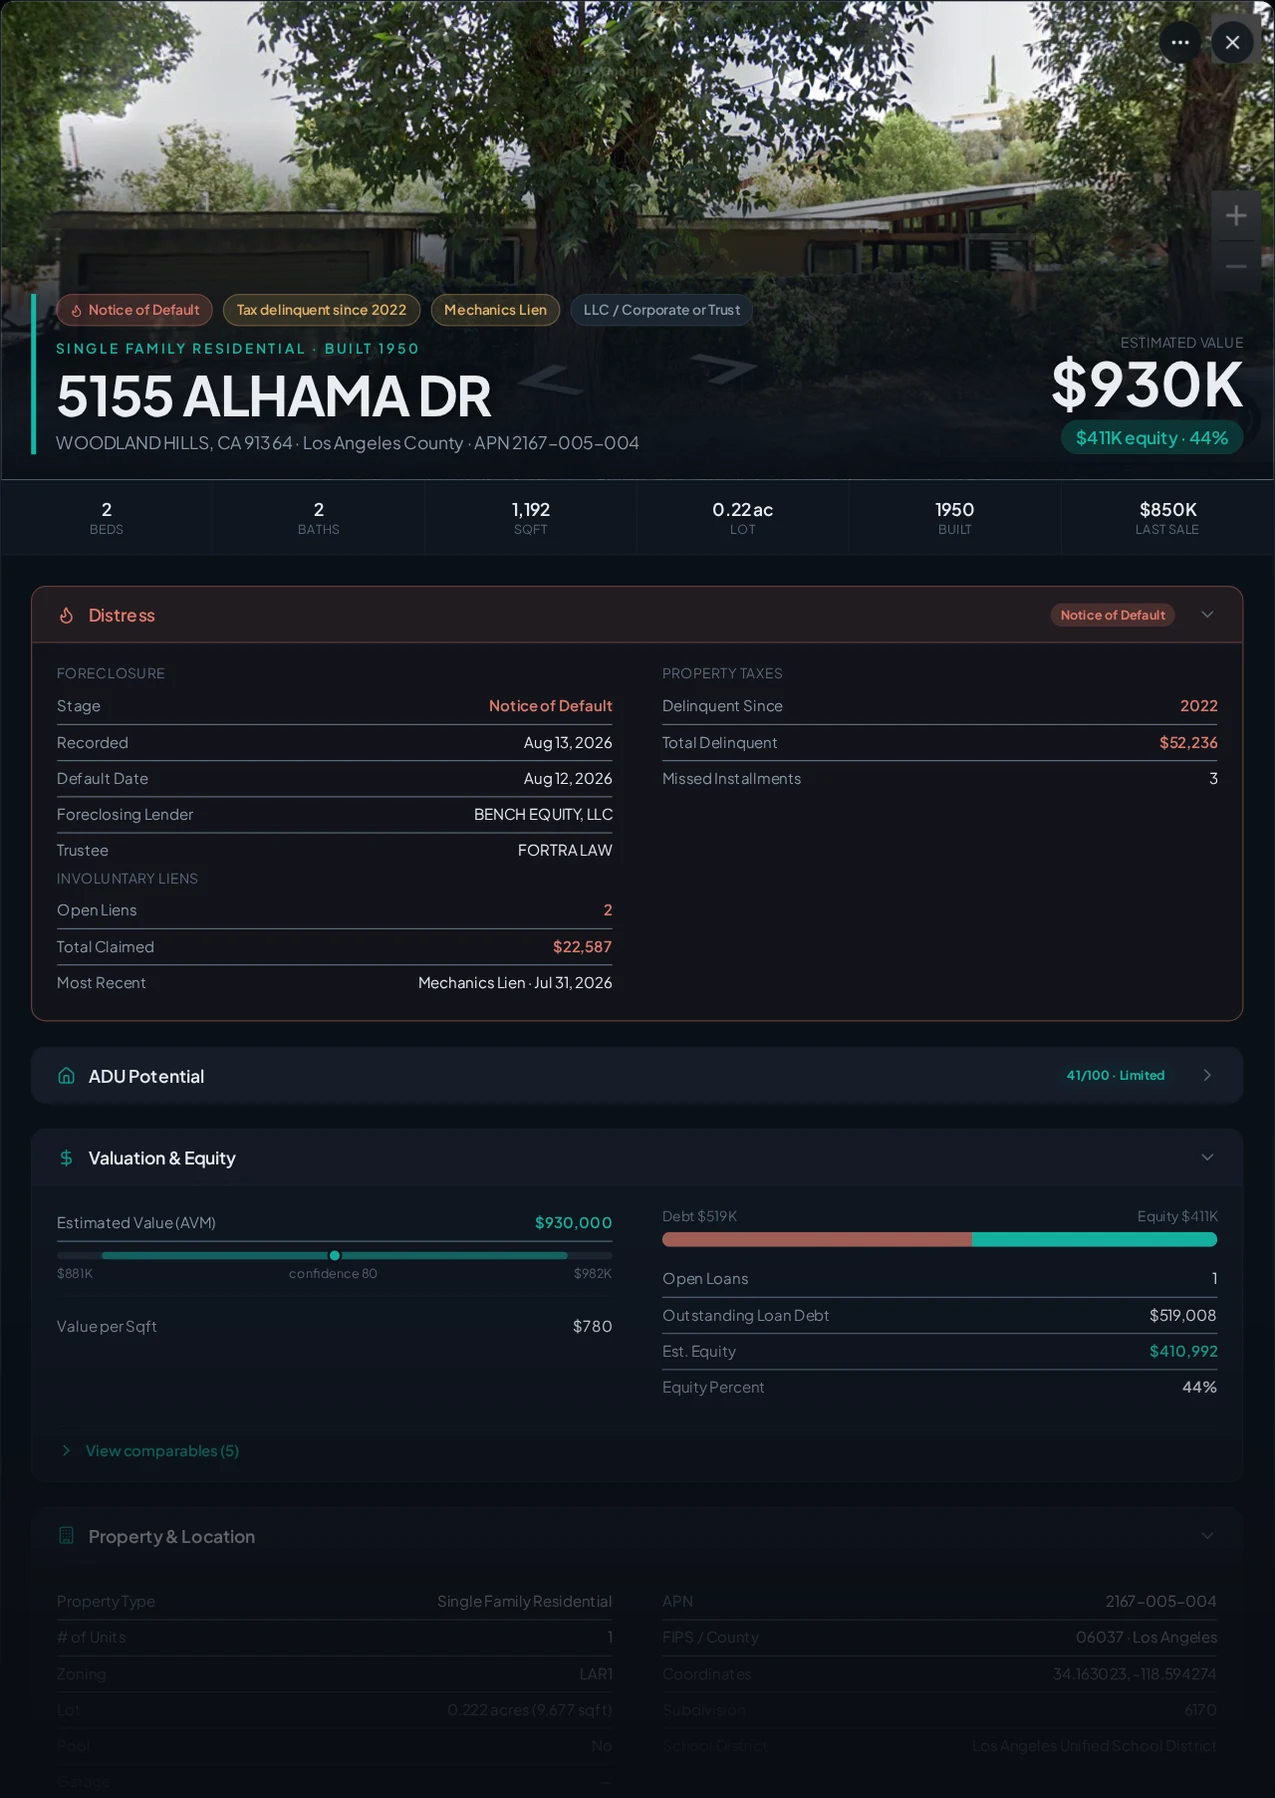Expand the ADU Potential section arrow
Image resolution: width=1275 pixels, height=1798 pixels.
tap(1207, 1076)
